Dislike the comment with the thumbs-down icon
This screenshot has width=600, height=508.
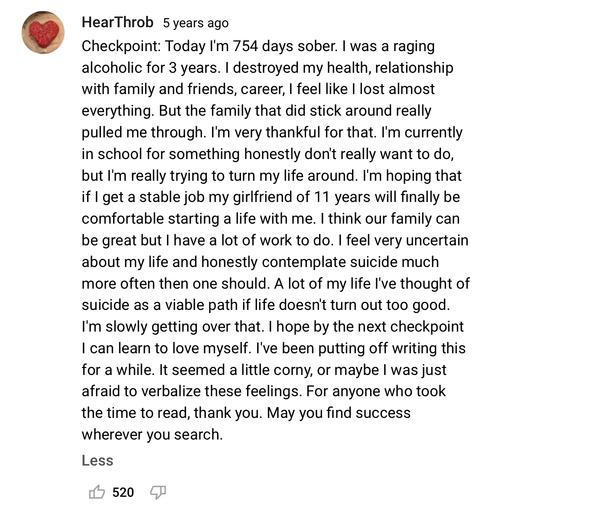tap(157, 492)
